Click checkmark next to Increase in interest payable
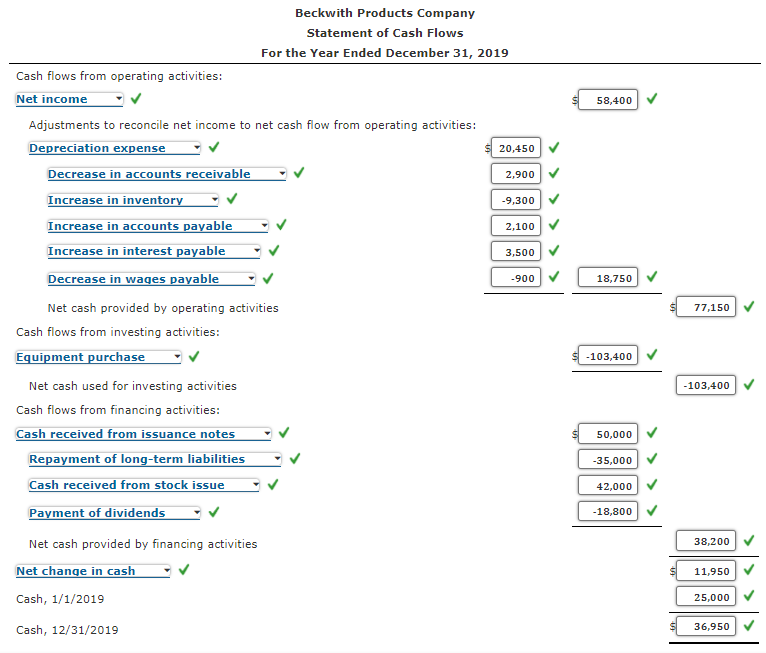 (x=274, y=251)
